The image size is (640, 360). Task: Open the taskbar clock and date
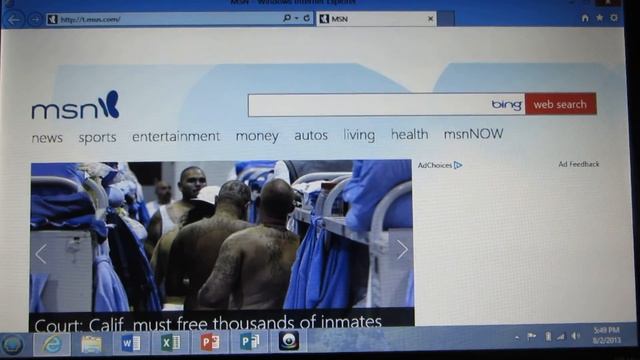607,335
